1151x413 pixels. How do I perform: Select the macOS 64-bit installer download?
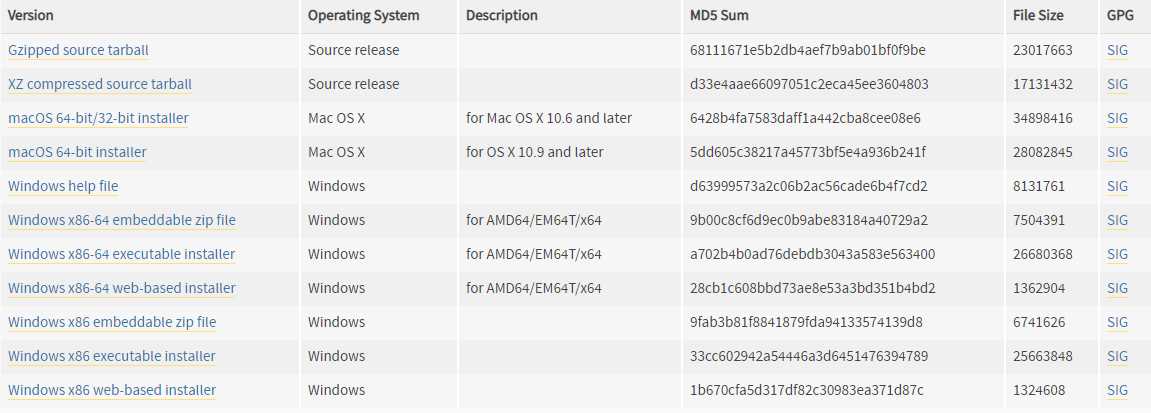coord(77,153)
